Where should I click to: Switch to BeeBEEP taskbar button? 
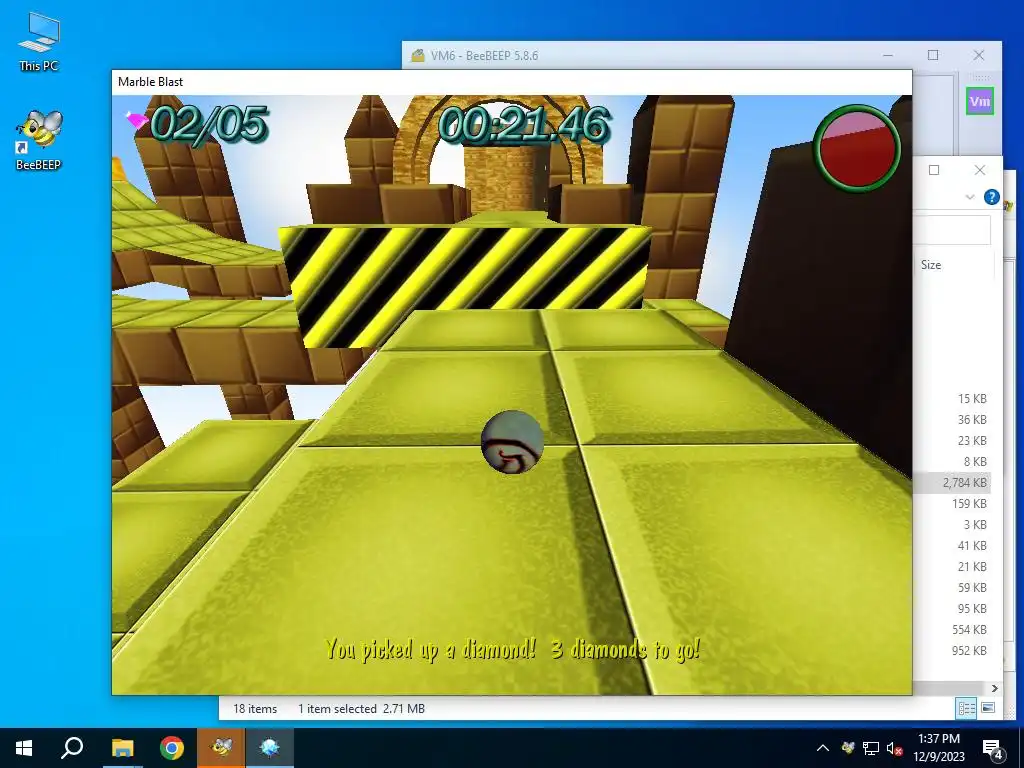click(x=221, y=748)
